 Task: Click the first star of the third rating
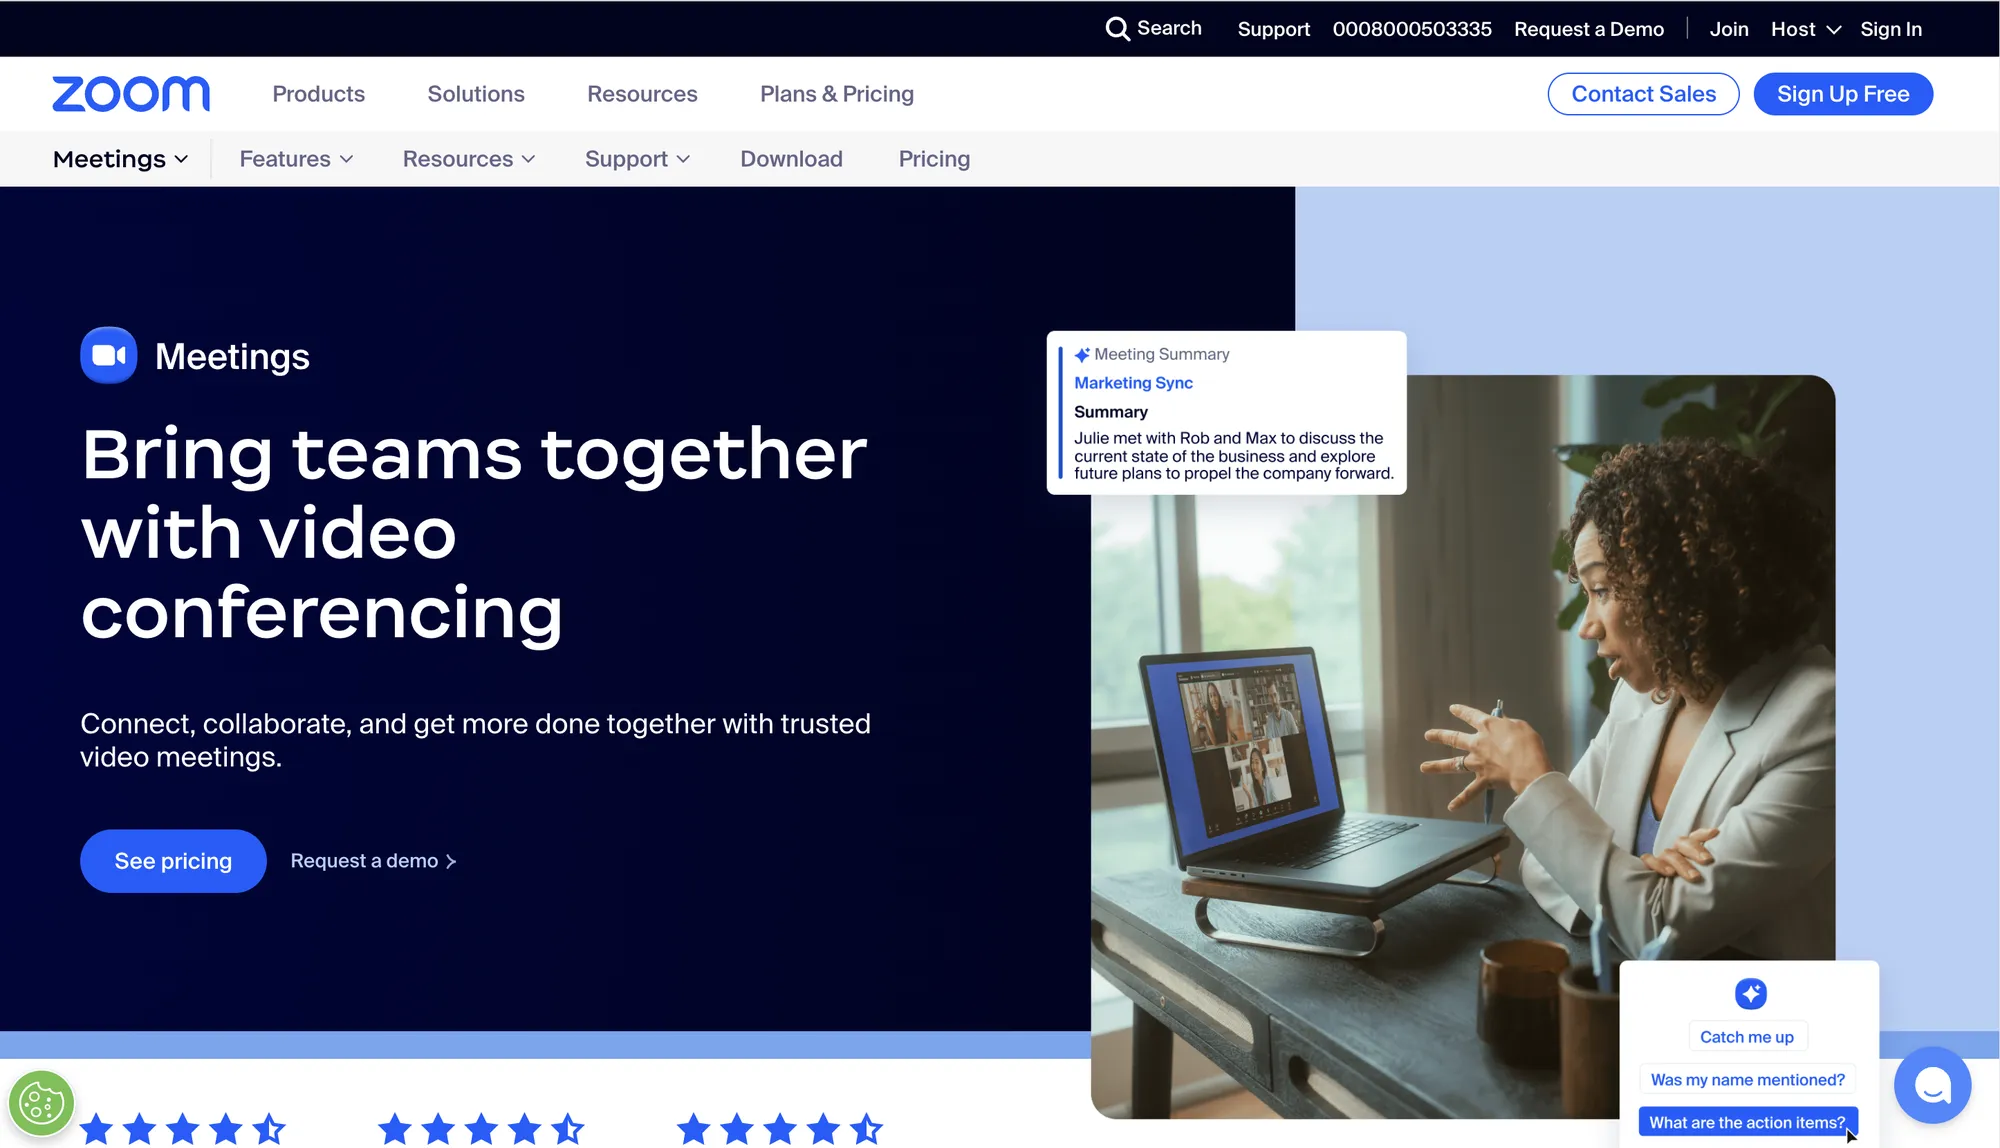[694, 1129]
